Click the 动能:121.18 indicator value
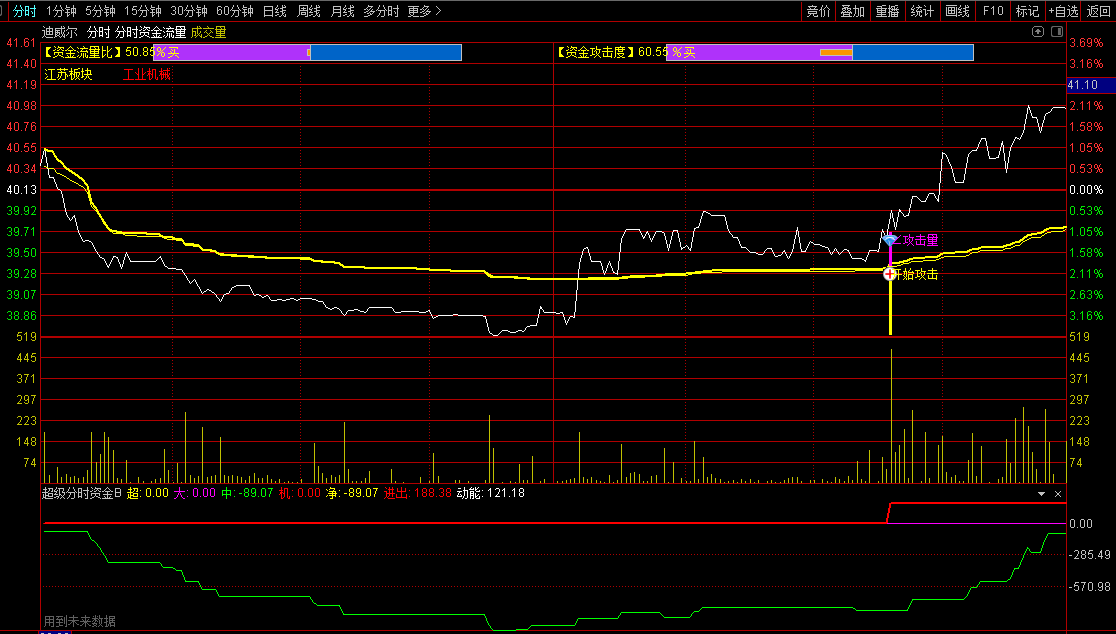The height and width of the screenshot is (634, 1116). point(491,493)
